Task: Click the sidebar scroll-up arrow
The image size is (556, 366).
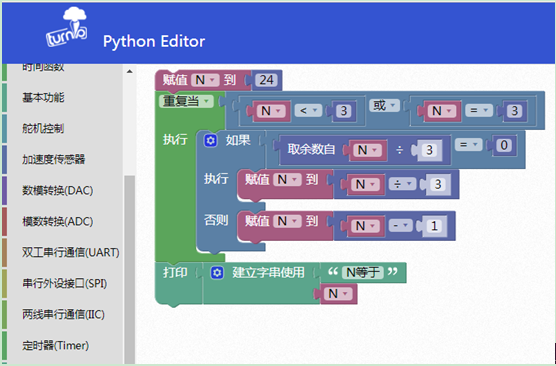Action: (x=129, y=71)
